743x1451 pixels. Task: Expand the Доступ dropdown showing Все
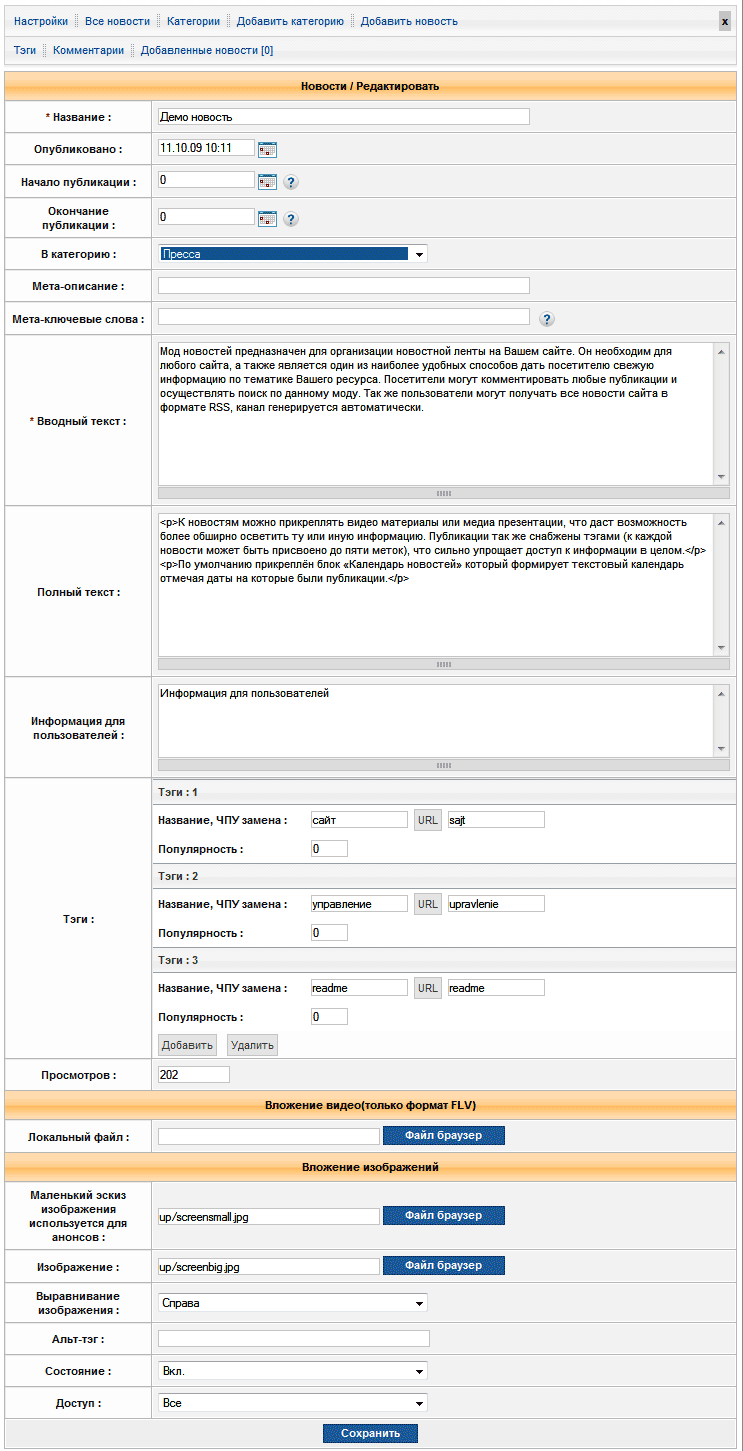pos(293,1403)
